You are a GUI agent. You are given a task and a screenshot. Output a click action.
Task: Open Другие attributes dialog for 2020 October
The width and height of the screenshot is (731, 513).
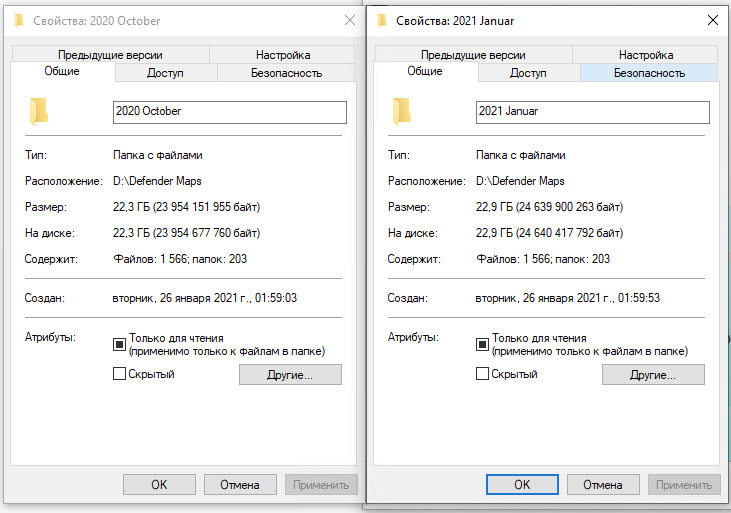290,375
